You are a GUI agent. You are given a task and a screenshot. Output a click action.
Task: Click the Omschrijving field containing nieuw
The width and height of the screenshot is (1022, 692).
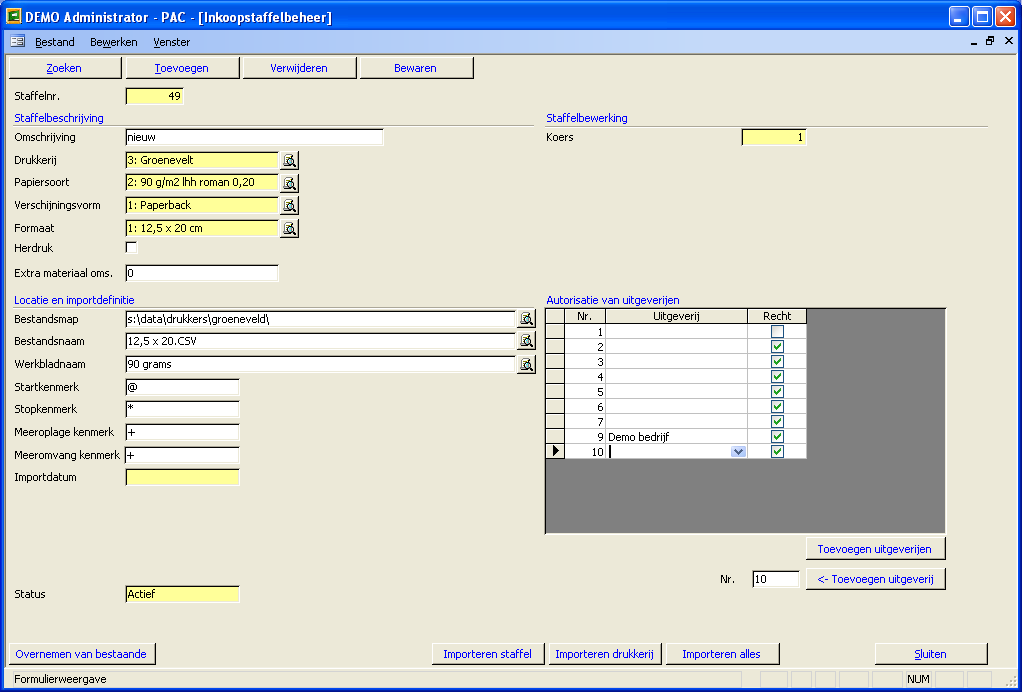pos(254,137)
